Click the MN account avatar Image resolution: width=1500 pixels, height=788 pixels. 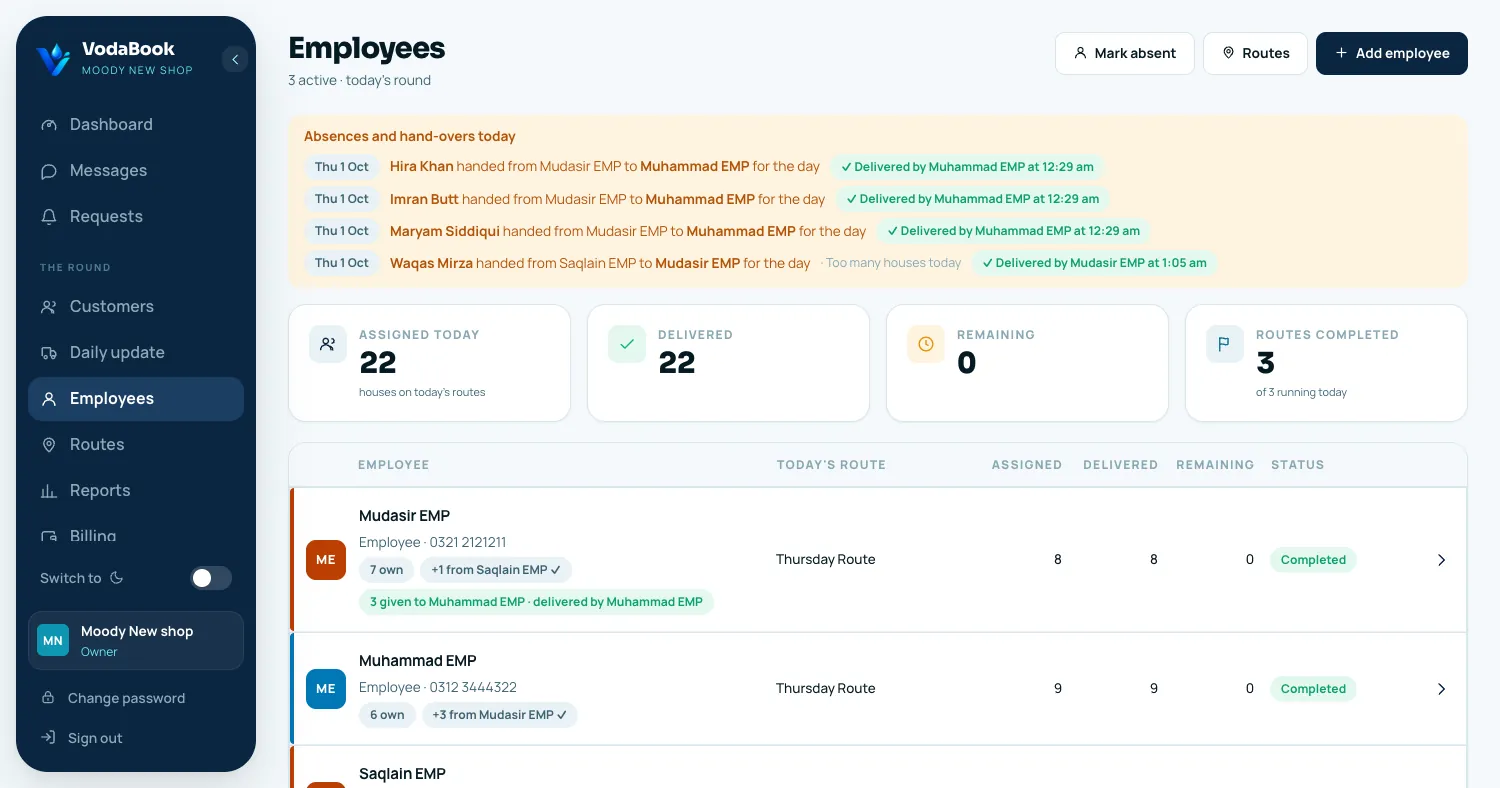(x=53, y=640)
